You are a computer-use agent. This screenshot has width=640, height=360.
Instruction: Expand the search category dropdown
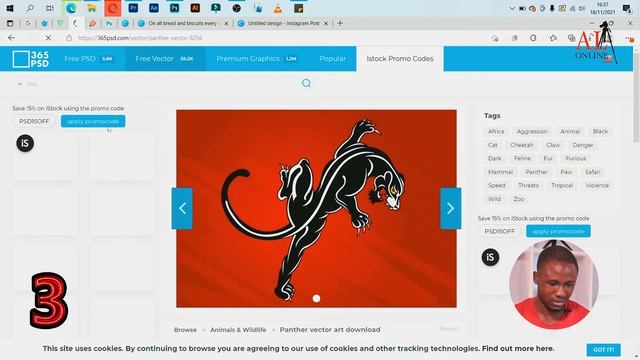point(20,84)
